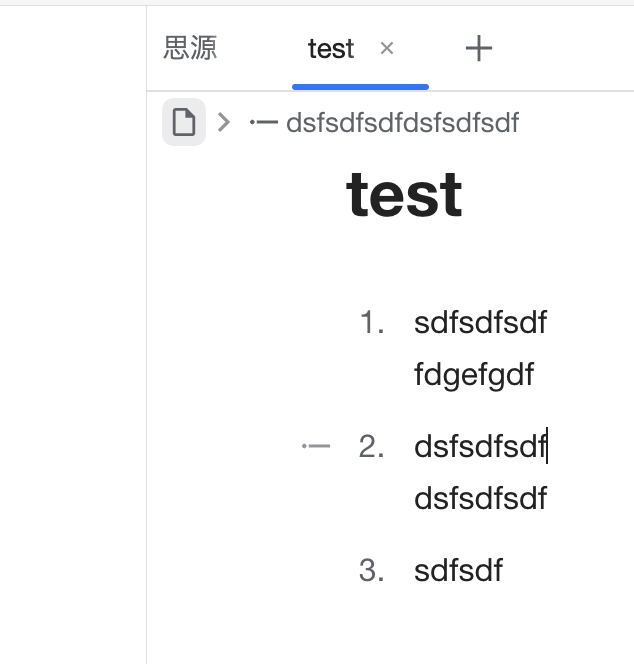Click the list number 3 marker

coord(372,571)
